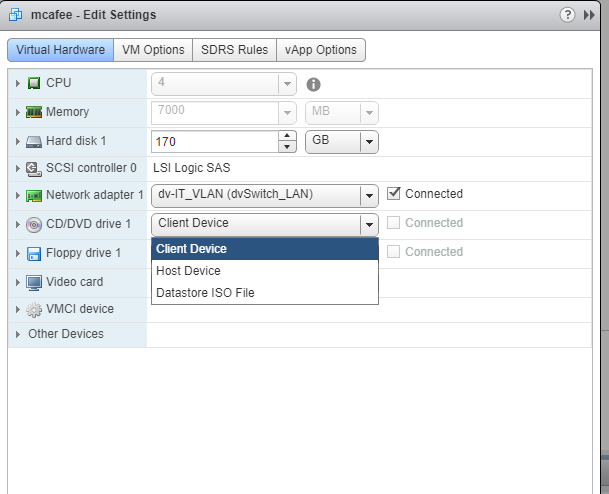Switch to the VM Options tab
The width and height of the screenshot is (609, 494).
click(x=153, y=50)
